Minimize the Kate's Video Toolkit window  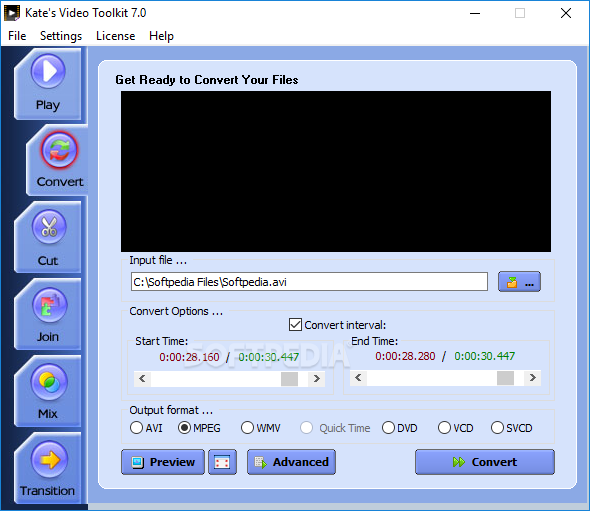(x=475, y=13)
